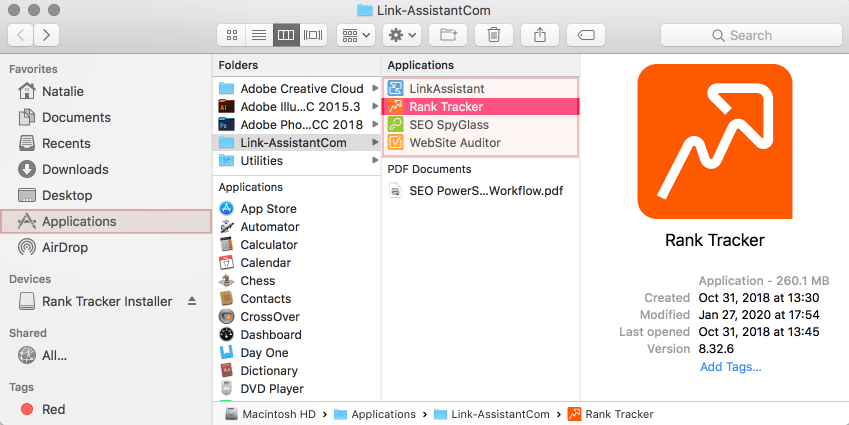The height and width of the screenshot is (425, 849).
Task: Create a new folder from the toolbar
Action: coord(448,35)
